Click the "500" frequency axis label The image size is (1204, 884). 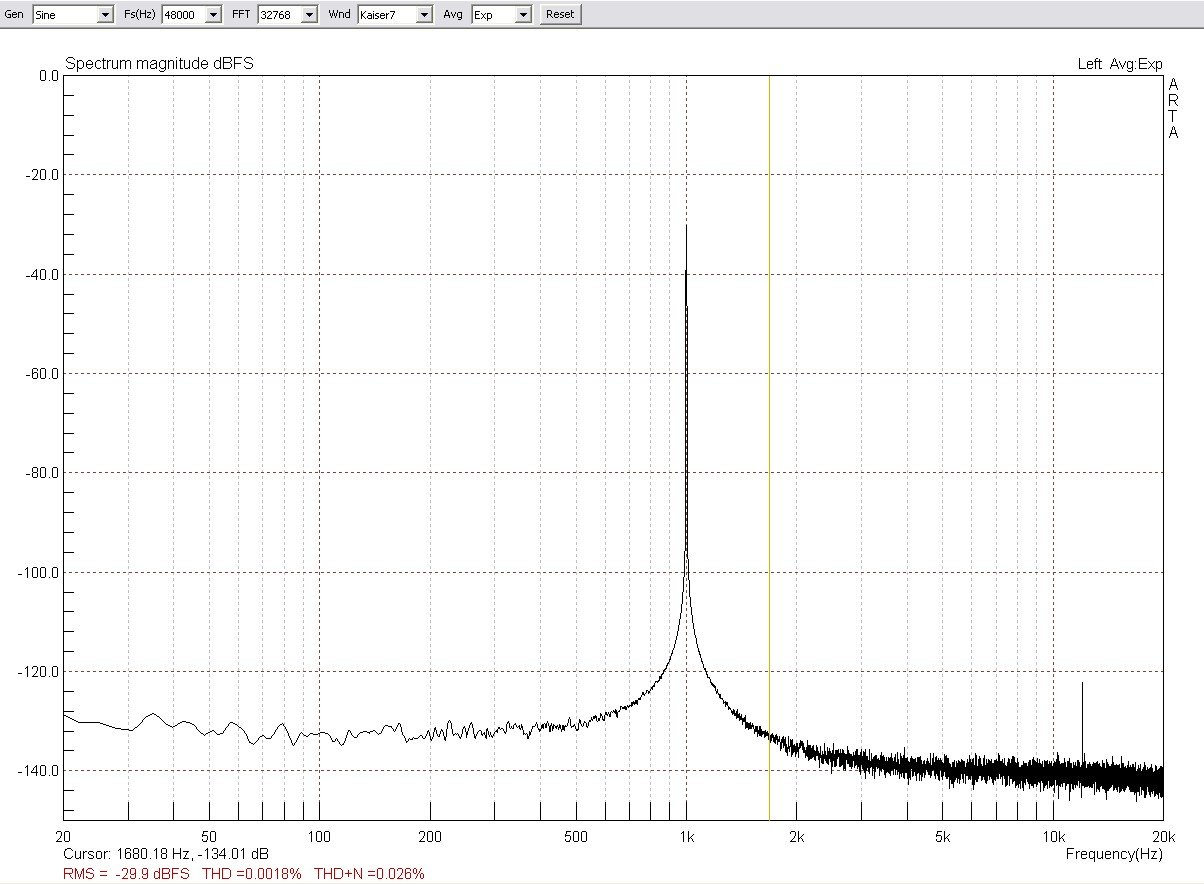pos(576,836)
